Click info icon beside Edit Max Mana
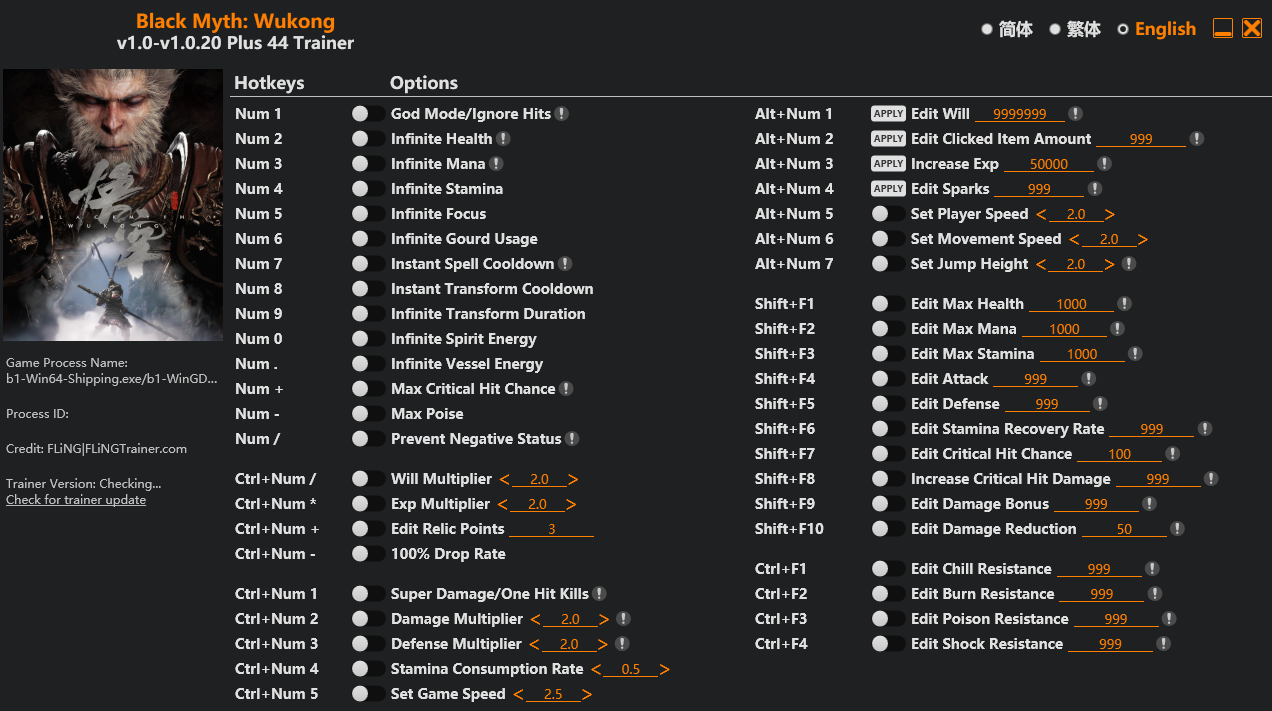Screen dimensions: 1272x711 [1118, 329]
